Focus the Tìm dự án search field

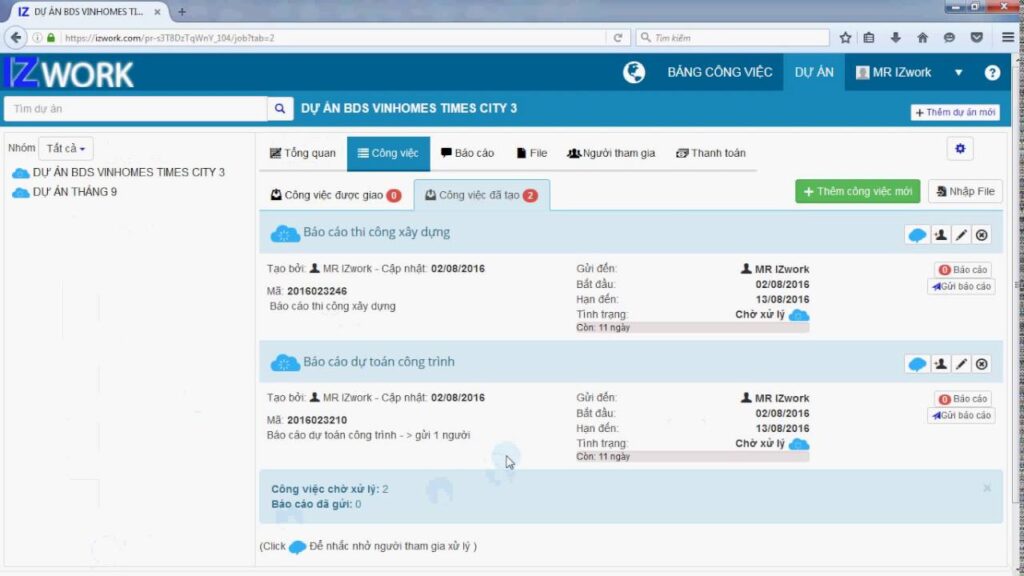pyautogui.click(x=136, y=109)
